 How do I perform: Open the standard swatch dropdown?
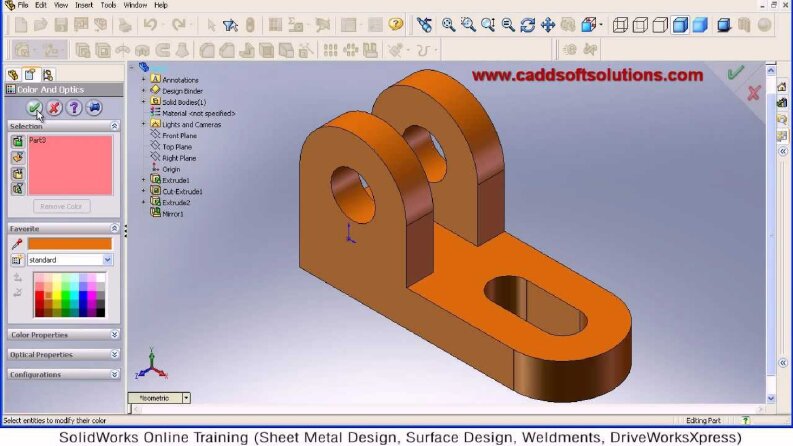click(107, 260)
